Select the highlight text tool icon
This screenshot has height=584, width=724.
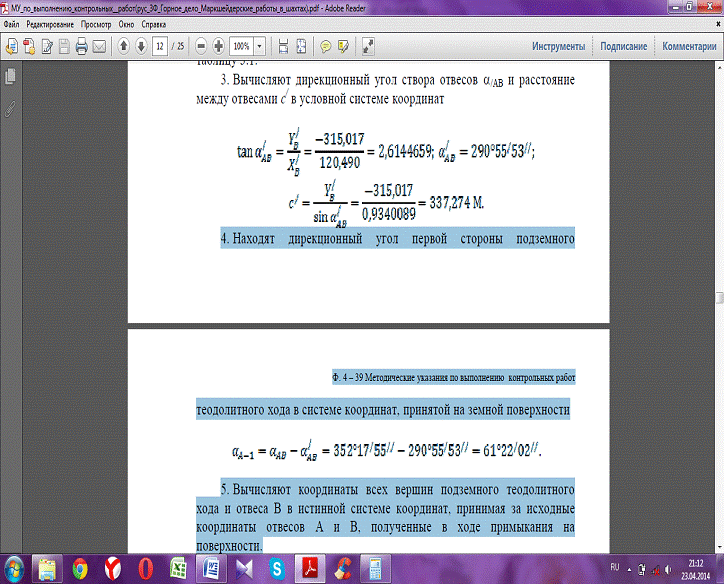point(343,46)
